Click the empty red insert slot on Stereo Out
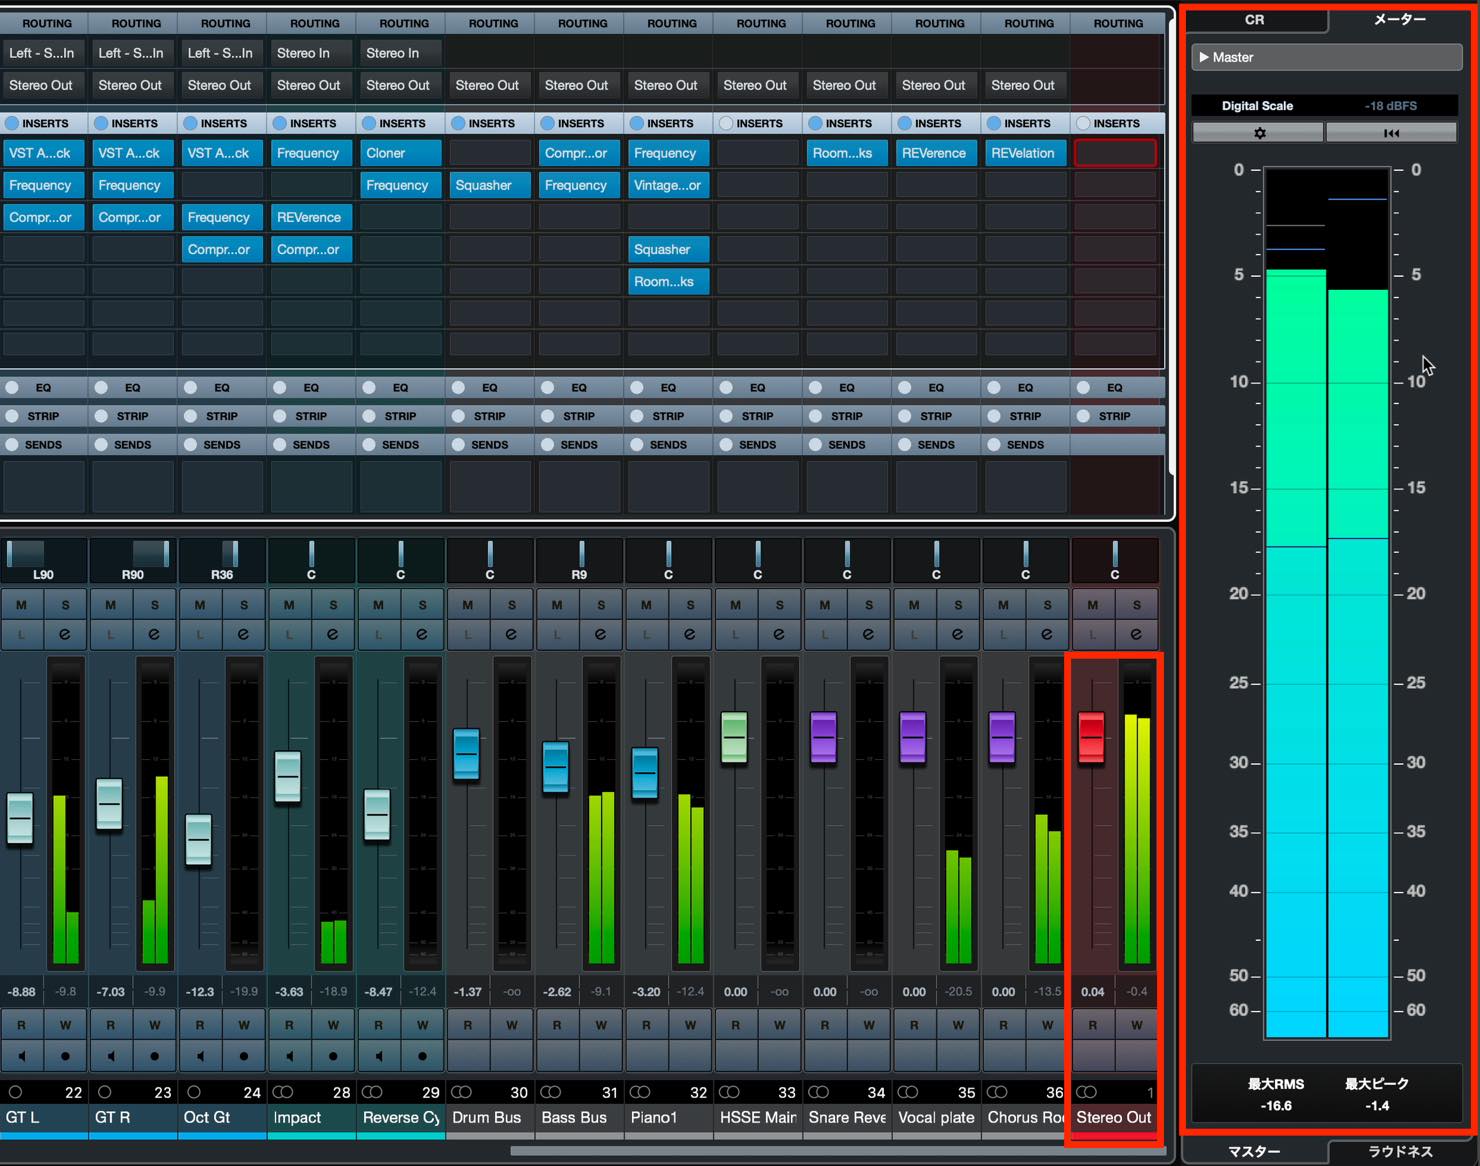The height and width of the screenshot is (1166, 1480). coord(1115,153)
